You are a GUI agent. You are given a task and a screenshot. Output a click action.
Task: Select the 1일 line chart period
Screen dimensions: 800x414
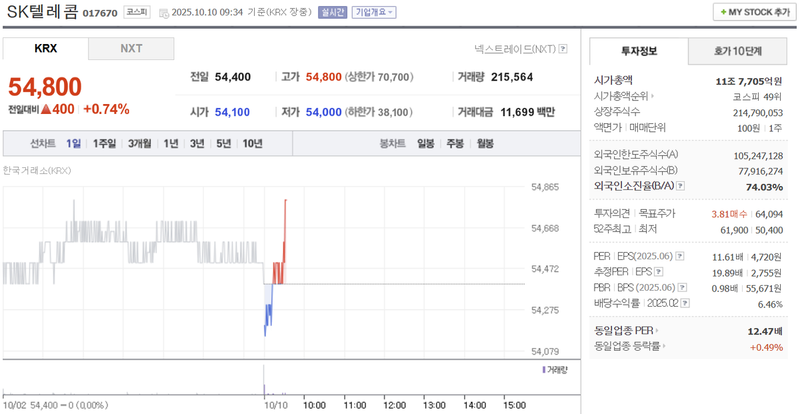pos(74,144)
